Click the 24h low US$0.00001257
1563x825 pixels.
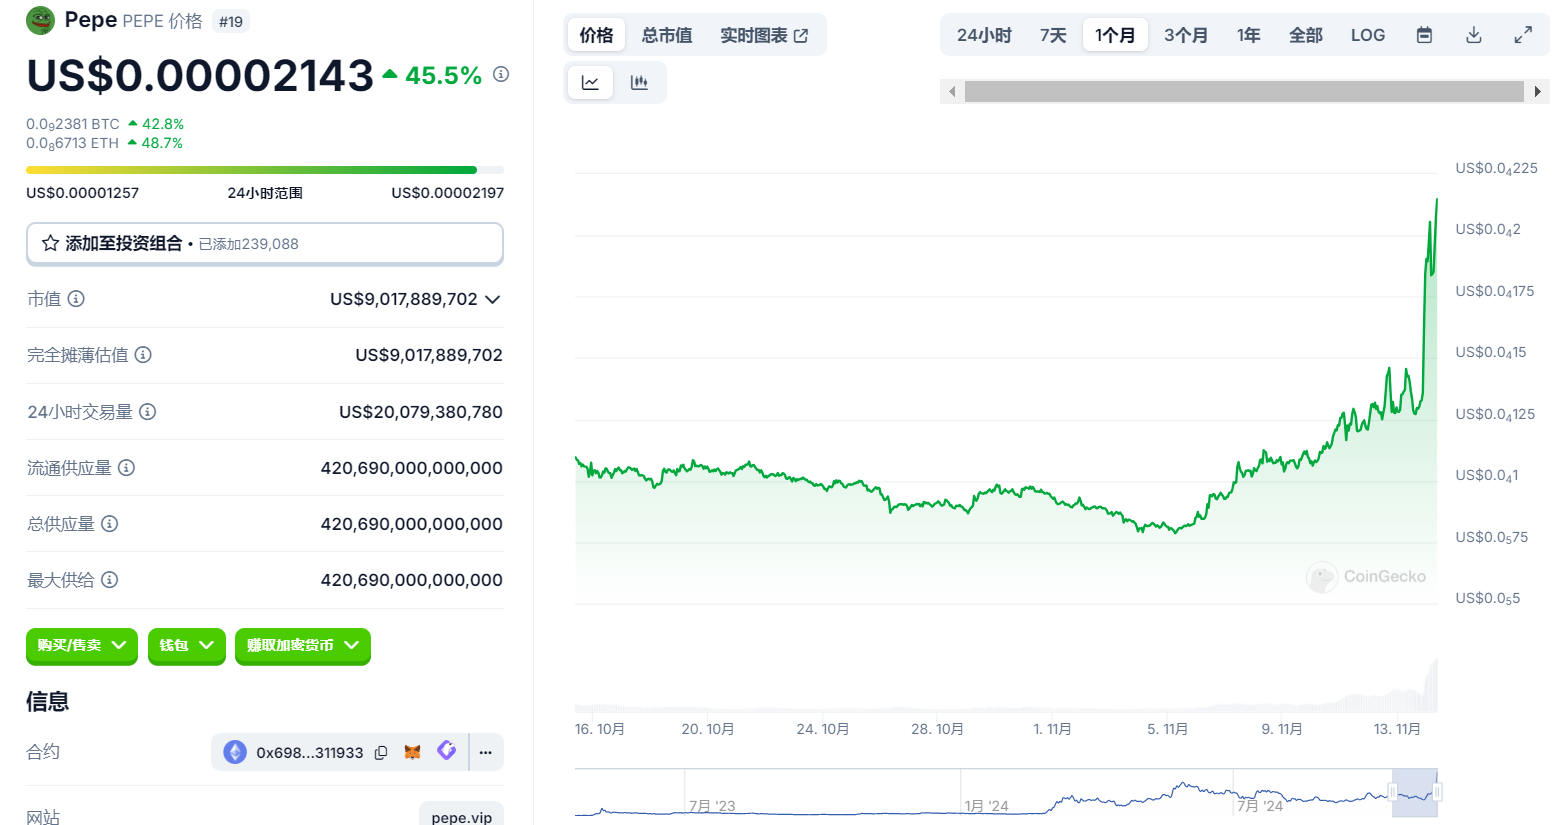tap(82, 193)
